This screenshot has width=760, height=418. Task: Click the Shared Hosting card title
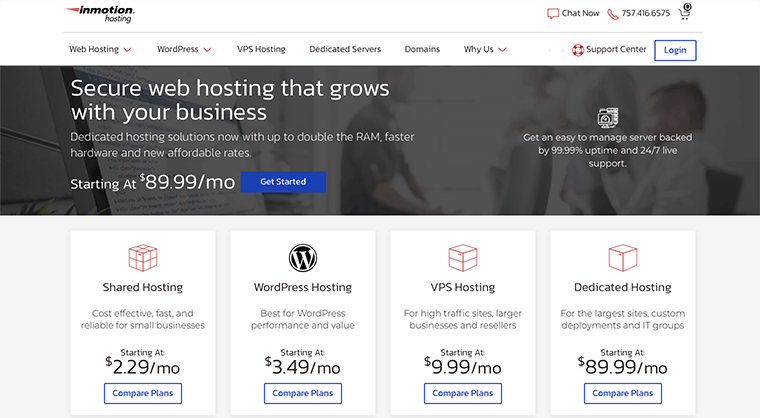[142, 287]
